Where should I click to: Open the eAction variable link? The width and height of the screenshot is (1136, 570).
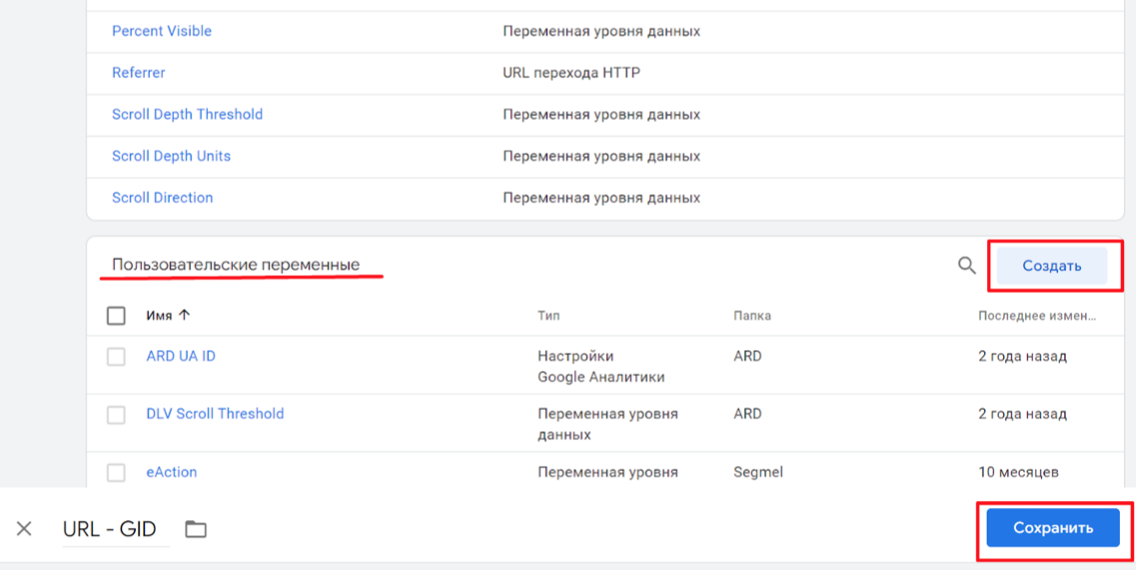pyautogui.click(x=172, y=471)
